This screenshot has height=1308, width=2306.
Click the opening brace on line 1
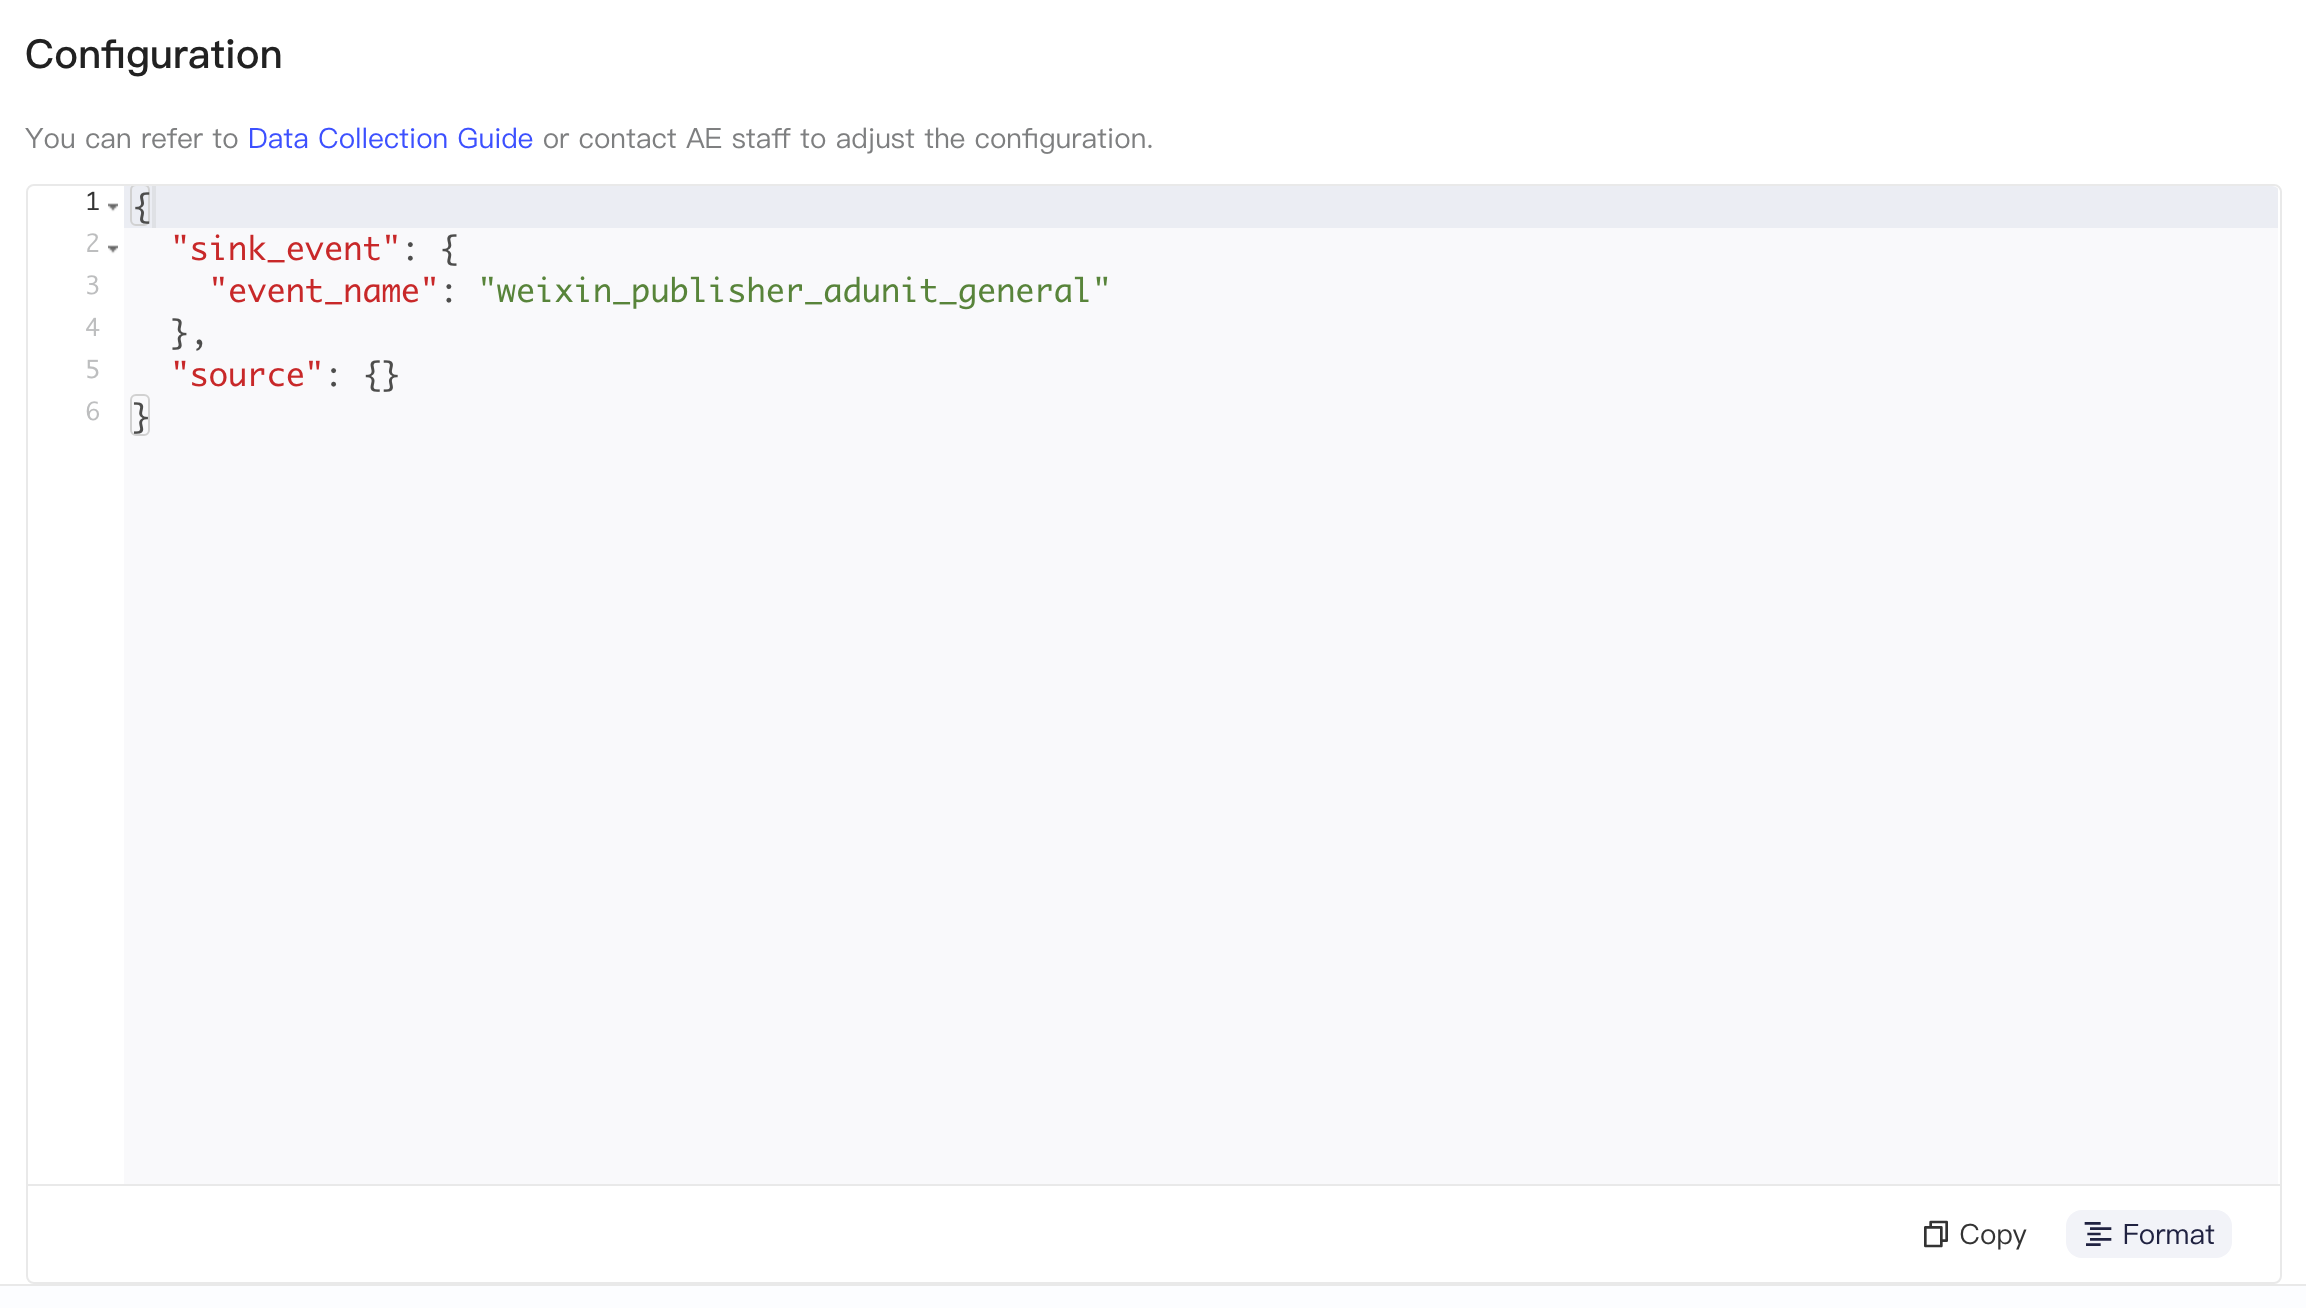[x=142, y=207]
